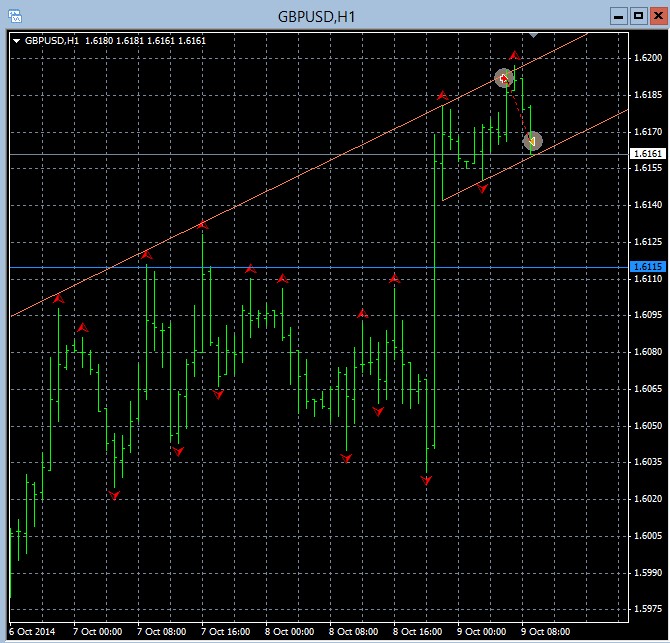The image size is (670, 643).
Task: Click the 9 Oct 00:00 time label
Action: [x=482, y=631]
